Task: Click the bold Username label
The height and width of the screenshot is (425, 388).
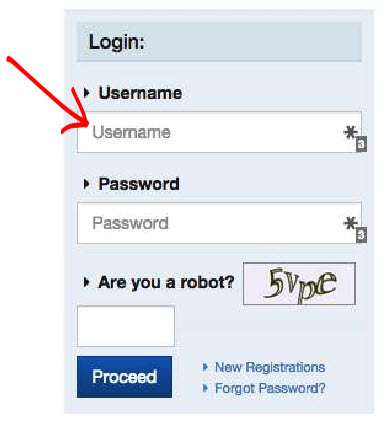Action: point(140,93)
